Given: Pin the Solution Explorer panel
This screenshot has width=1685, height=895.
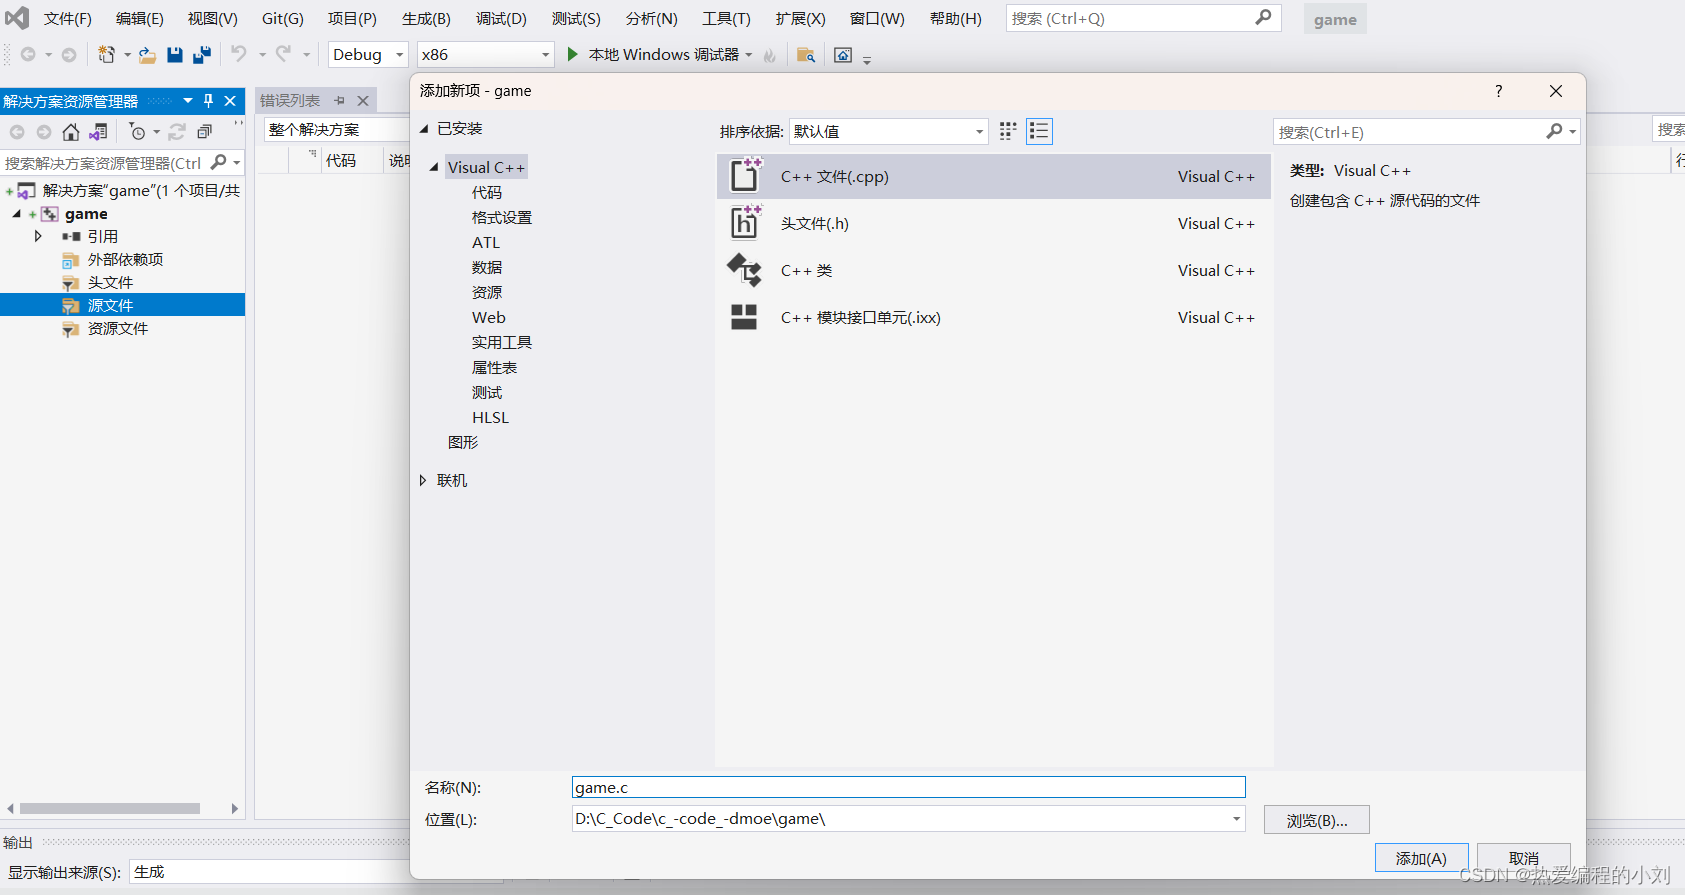Looking at the screenshot, I should 208,101.
